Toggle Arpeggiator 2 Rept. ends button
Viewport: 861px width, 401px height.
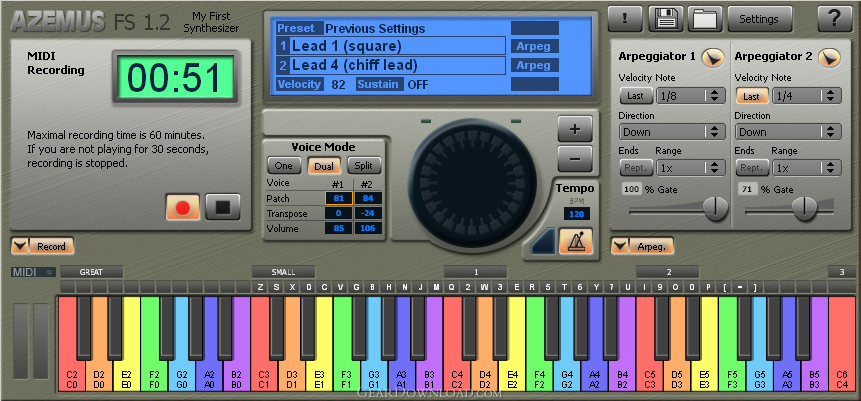[752, 168]
